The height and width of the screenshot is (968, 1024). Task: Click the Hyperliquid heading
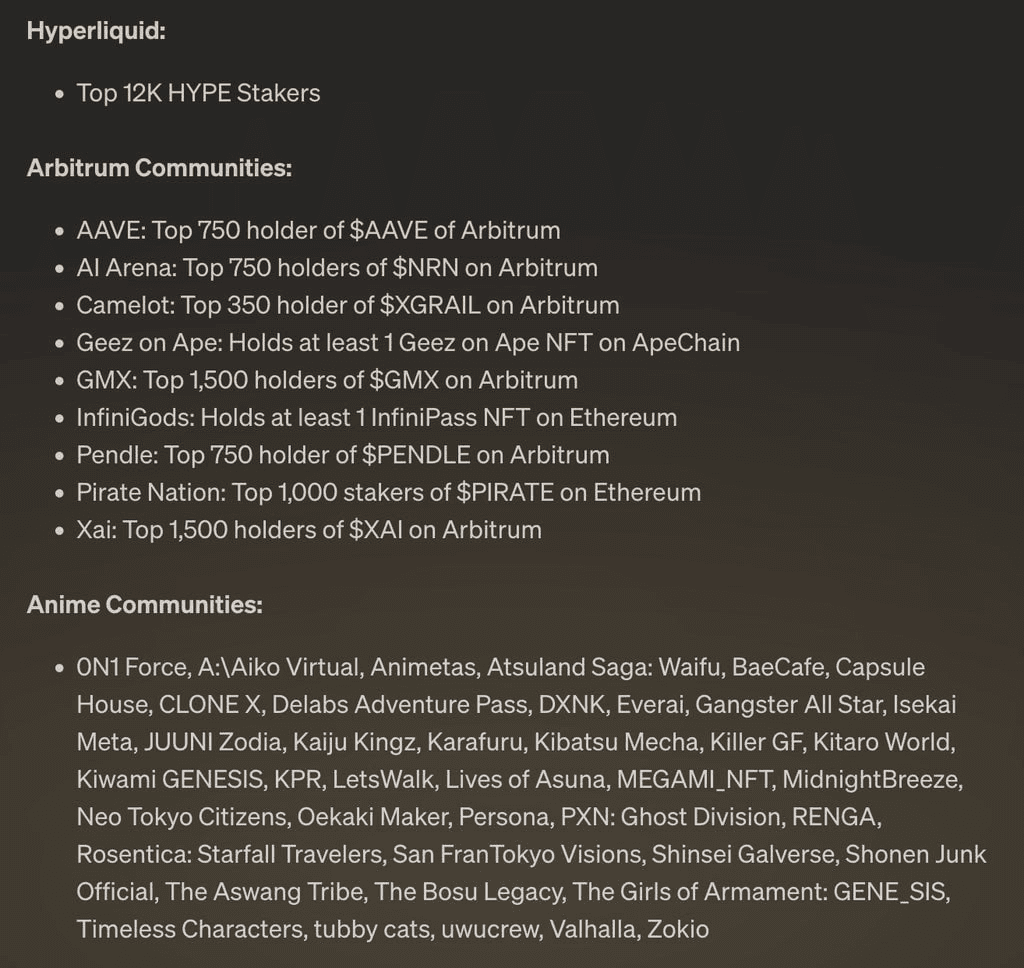click(x=96, y=31)
